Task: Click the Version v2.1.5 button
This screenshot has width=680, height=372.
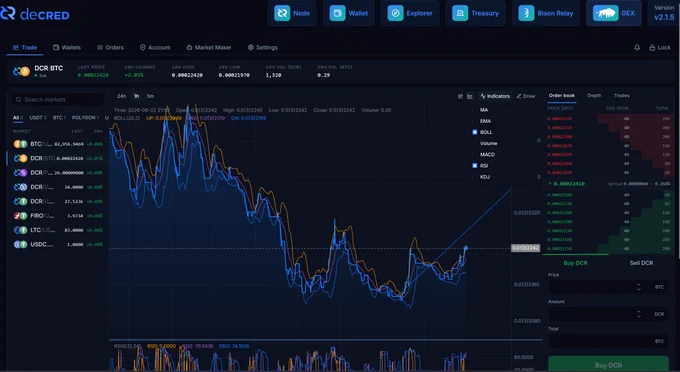Action: point(664,13)
